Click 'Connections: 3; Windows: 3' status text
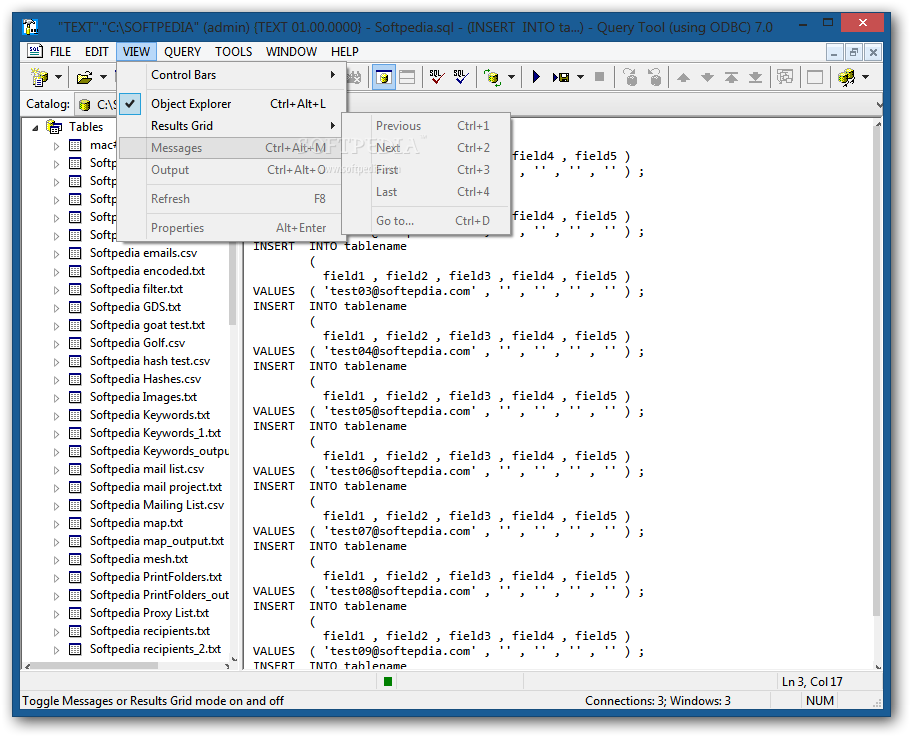 coord(658,701)
